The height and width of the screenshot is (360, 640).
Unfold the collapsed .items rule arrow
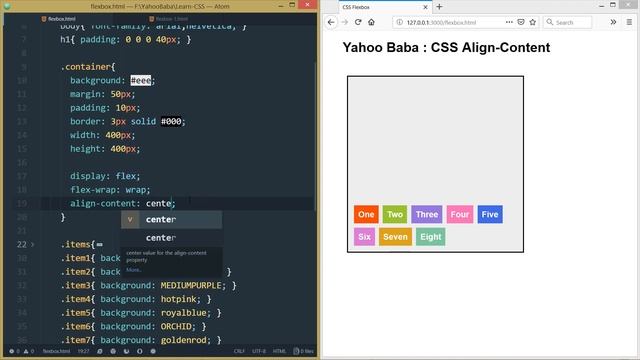pos(33,244)
